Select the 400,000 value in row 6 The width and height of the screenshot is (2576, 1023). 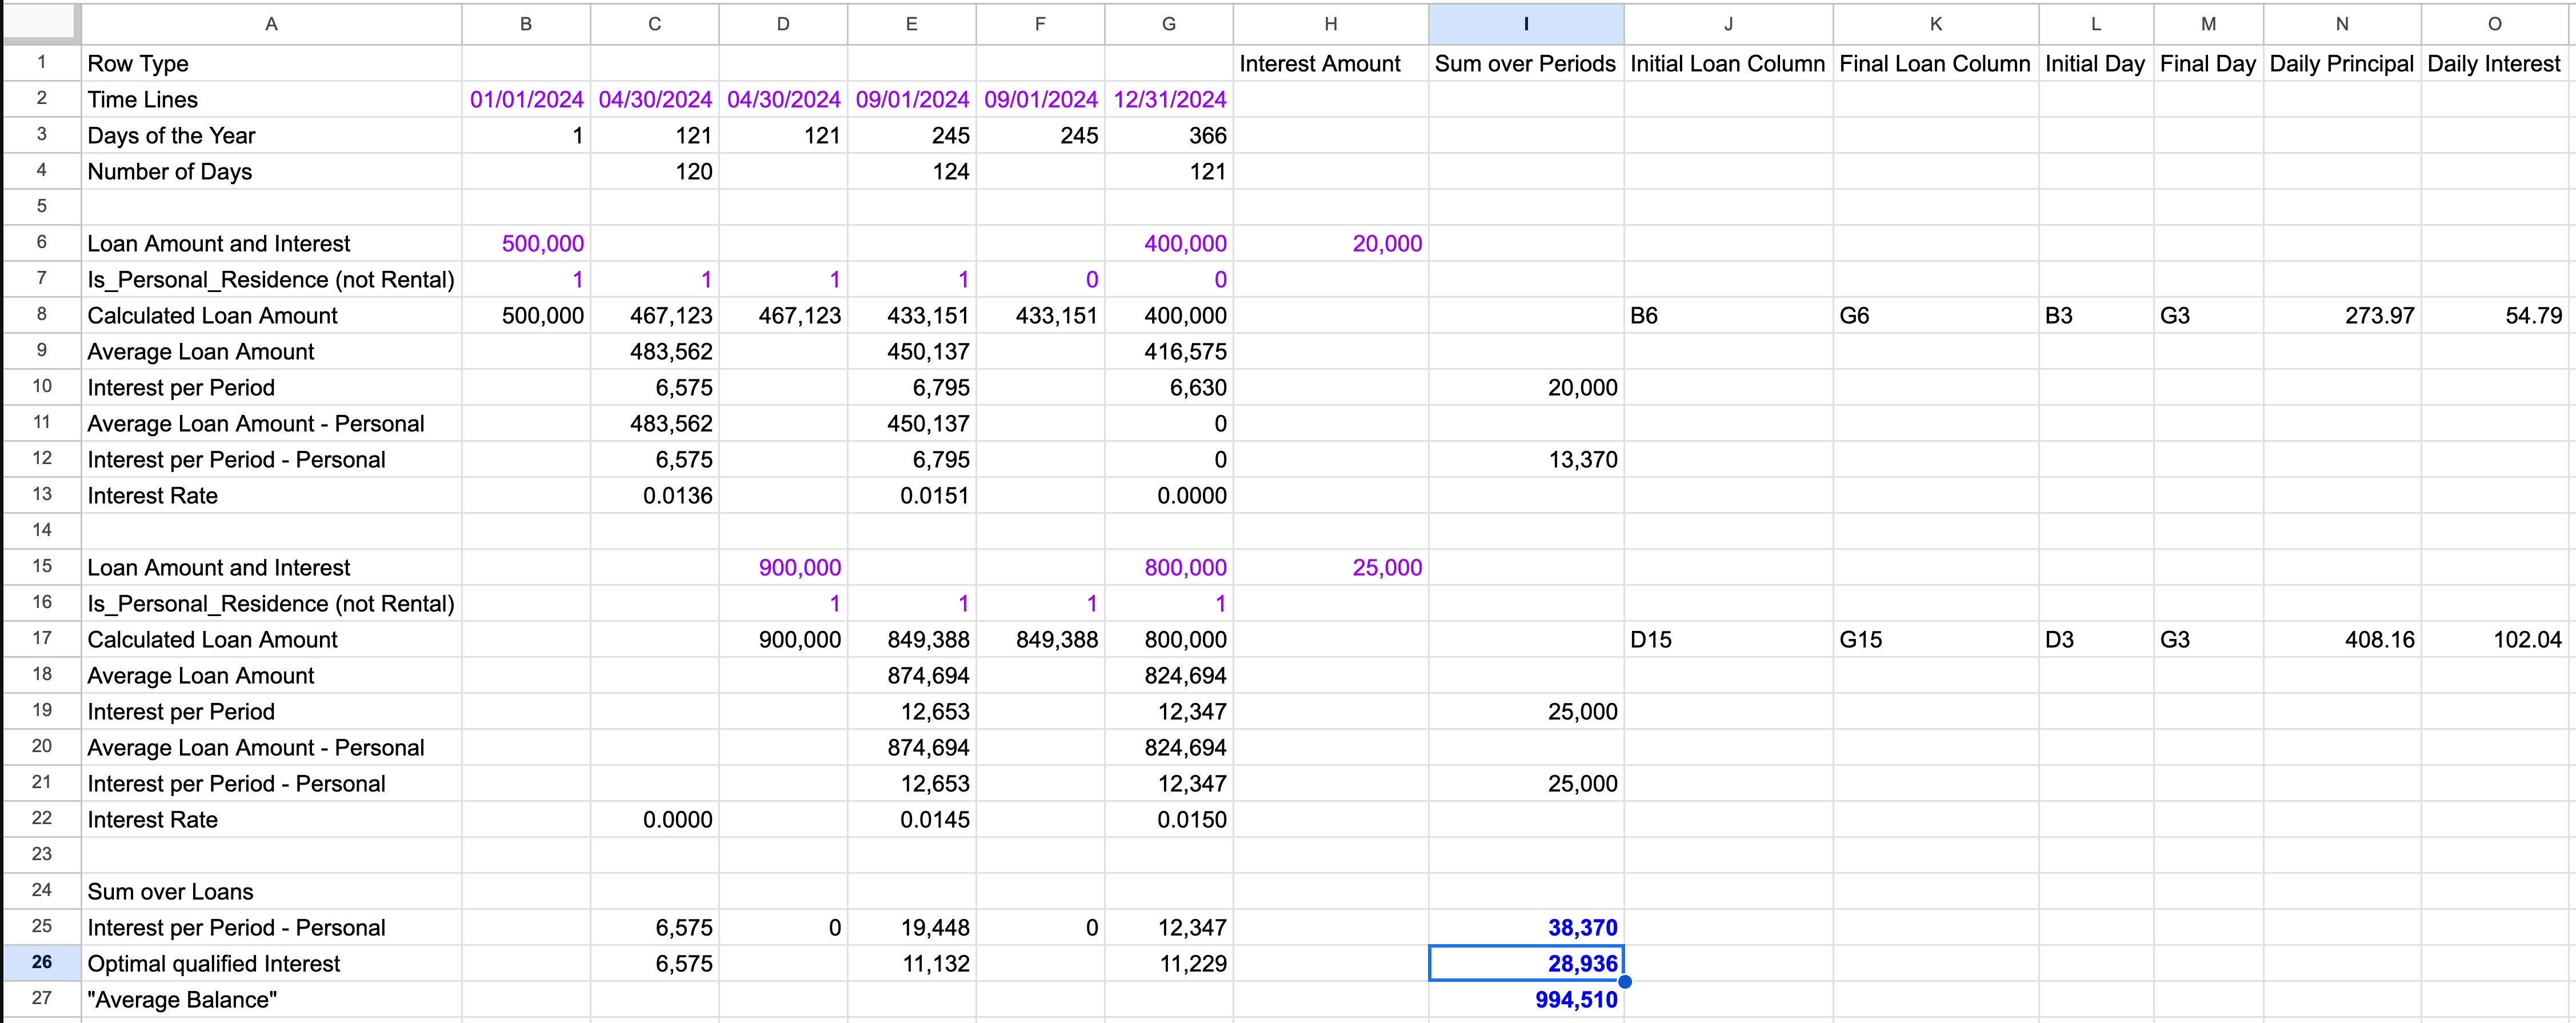click(x=1169, y=244)
